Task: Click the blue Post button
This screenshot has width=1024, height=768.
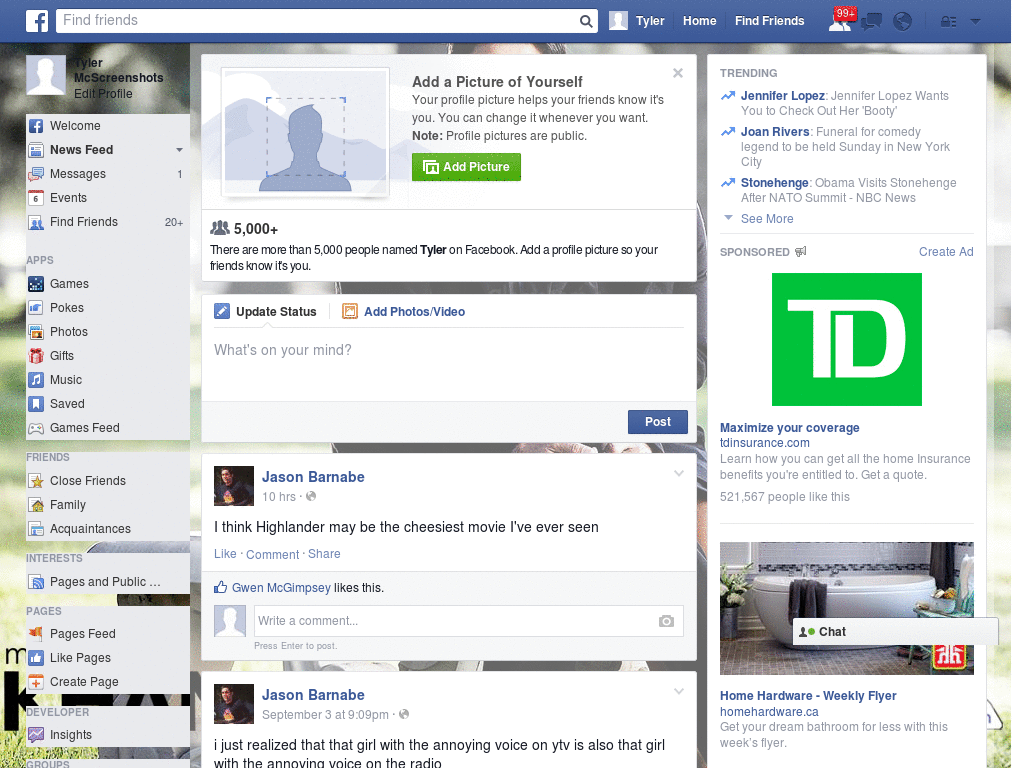Action: [658, 422]
